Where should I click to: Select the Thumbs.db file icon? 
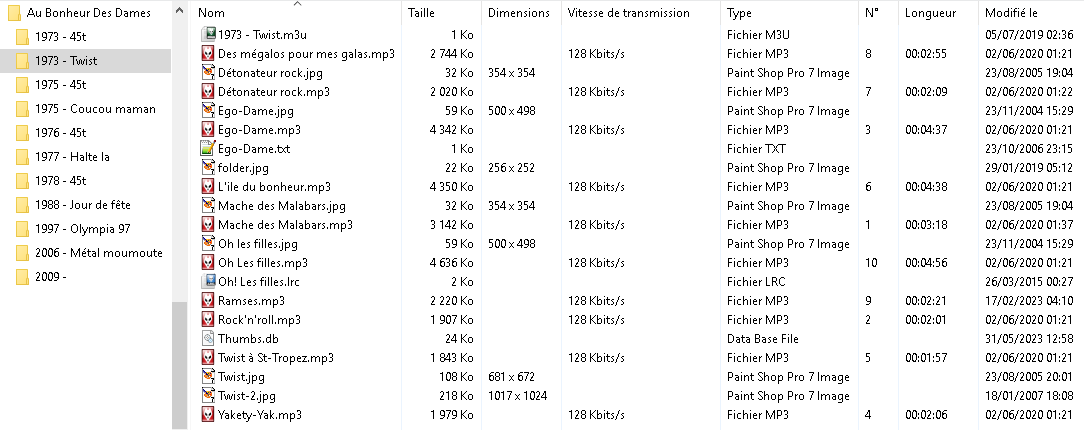tap(207, 339)
